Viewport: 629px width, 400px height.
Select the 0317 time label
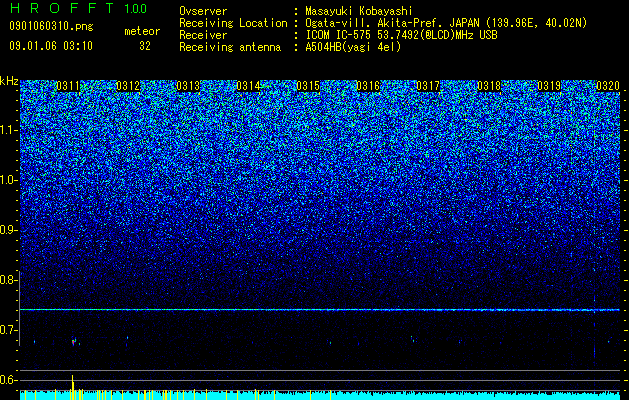[428, 86]
